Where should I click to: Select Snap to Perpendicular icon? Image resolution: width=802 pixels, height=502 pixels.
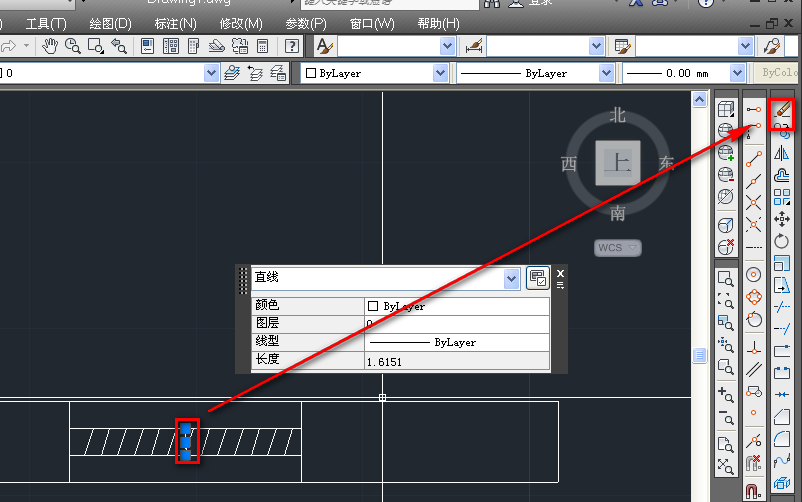click(x=754, y=347)
